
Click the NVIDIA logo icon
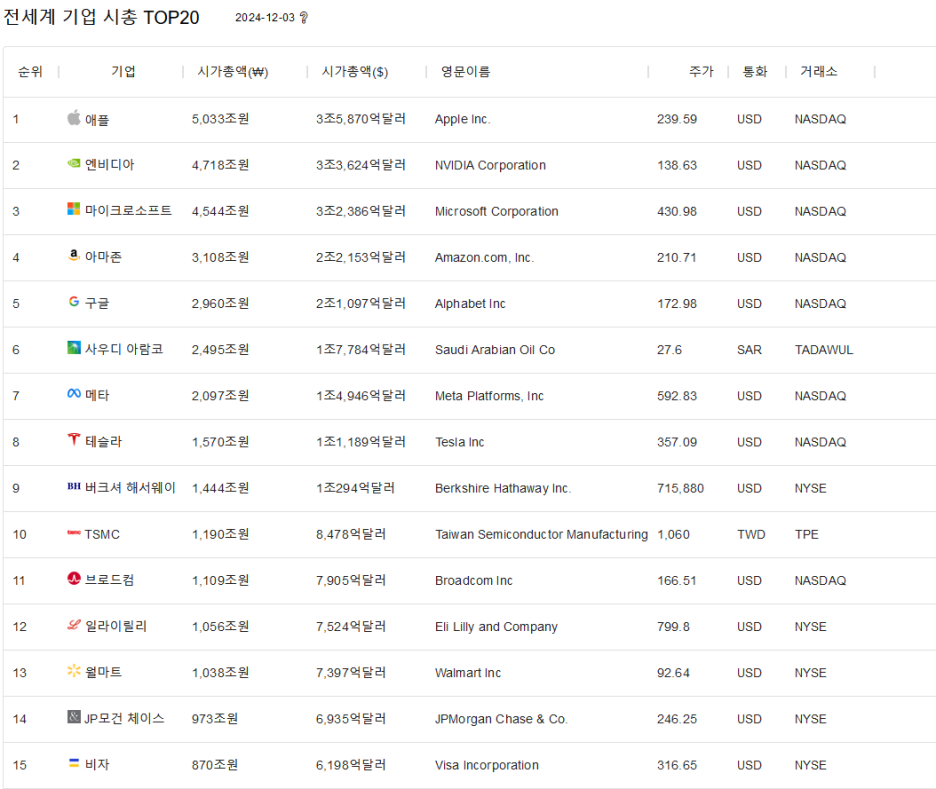click(73, 163)
